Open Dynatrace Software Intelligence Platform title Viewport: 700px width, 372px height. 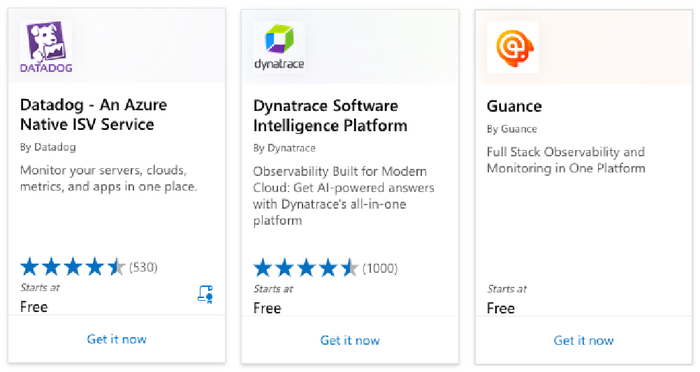tap(330, 116)
